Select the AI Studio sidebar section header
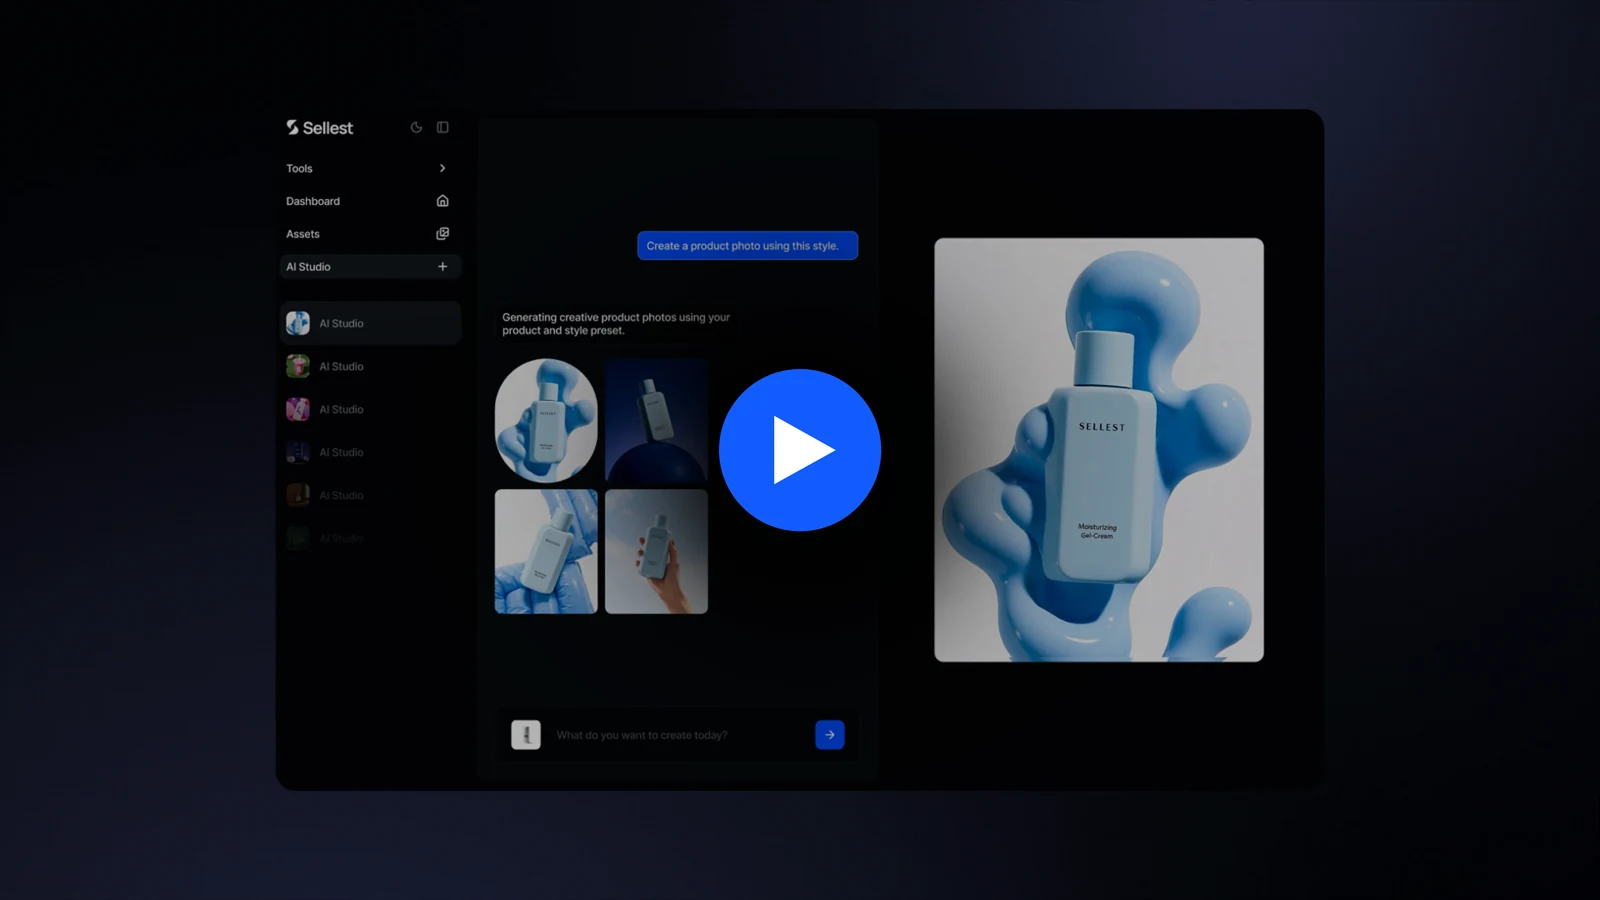 coord(370,267)
